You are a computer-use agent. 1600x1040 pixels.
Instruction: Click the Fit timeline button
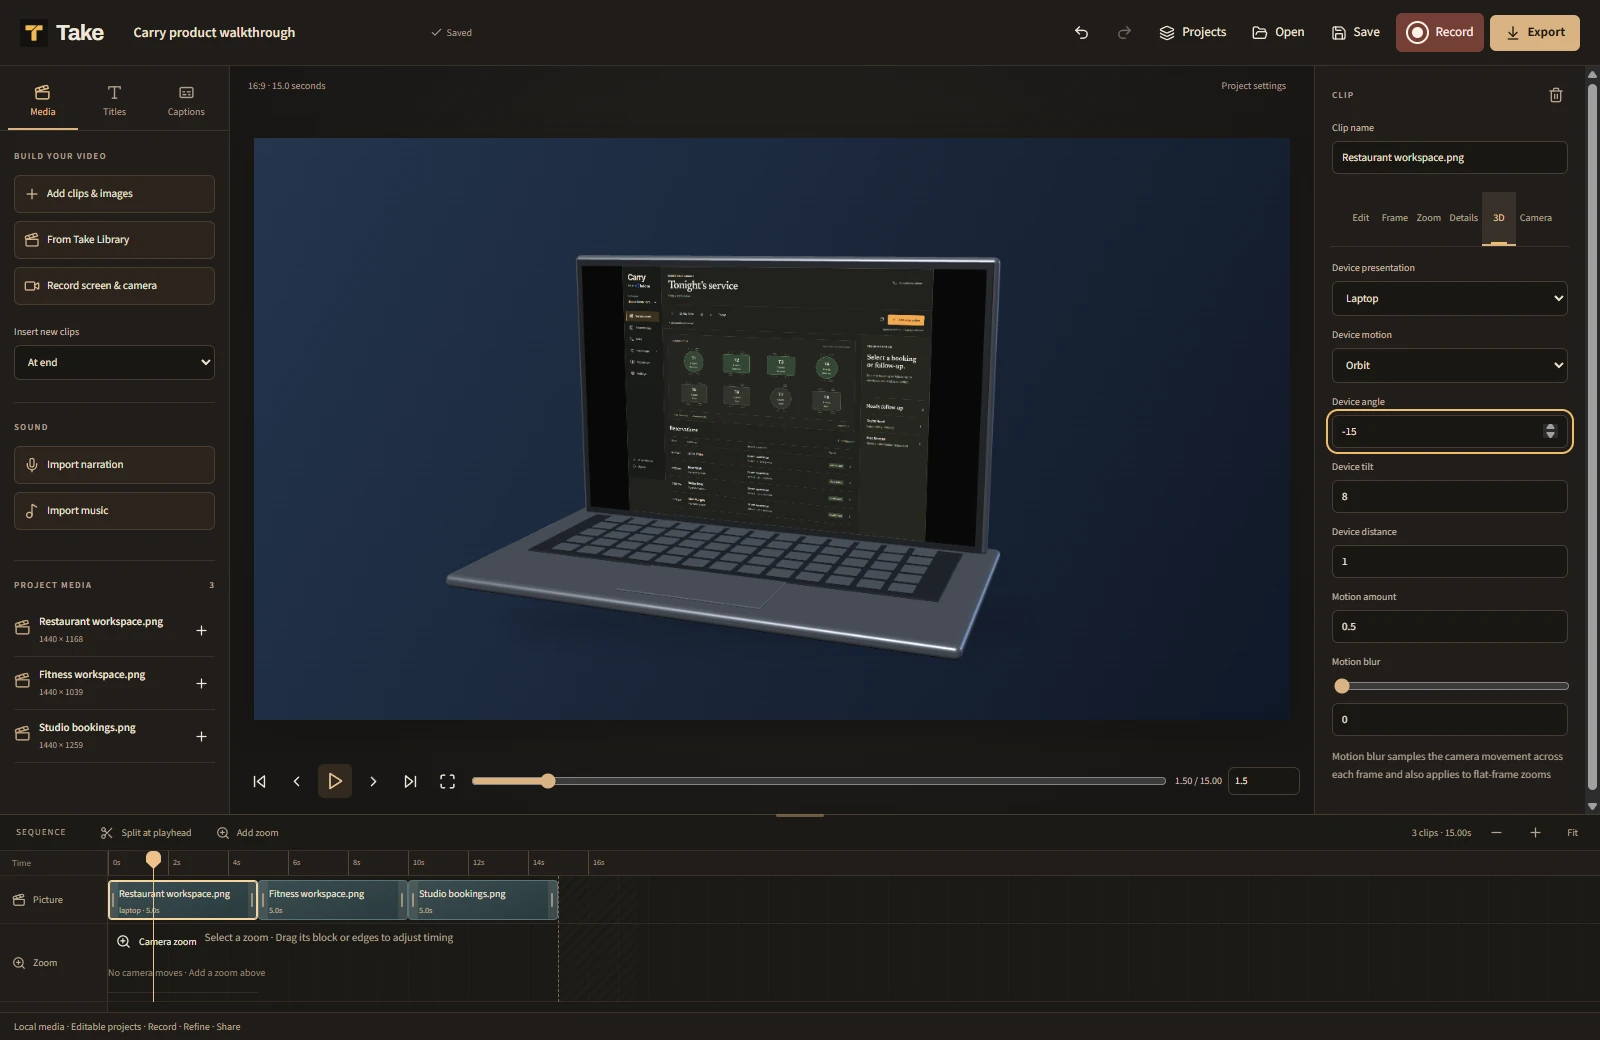[1572, 832]
